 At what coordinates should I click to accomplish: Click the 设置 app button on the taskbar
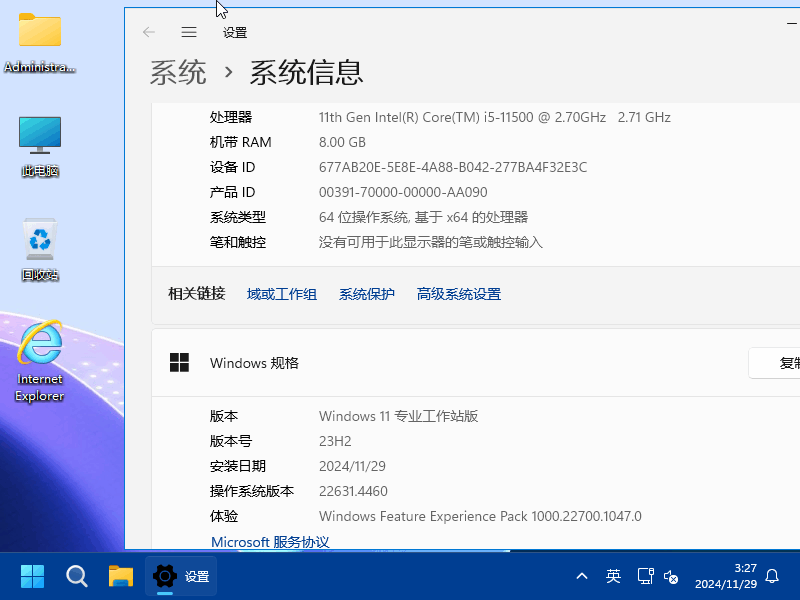[x=181, y=577]
